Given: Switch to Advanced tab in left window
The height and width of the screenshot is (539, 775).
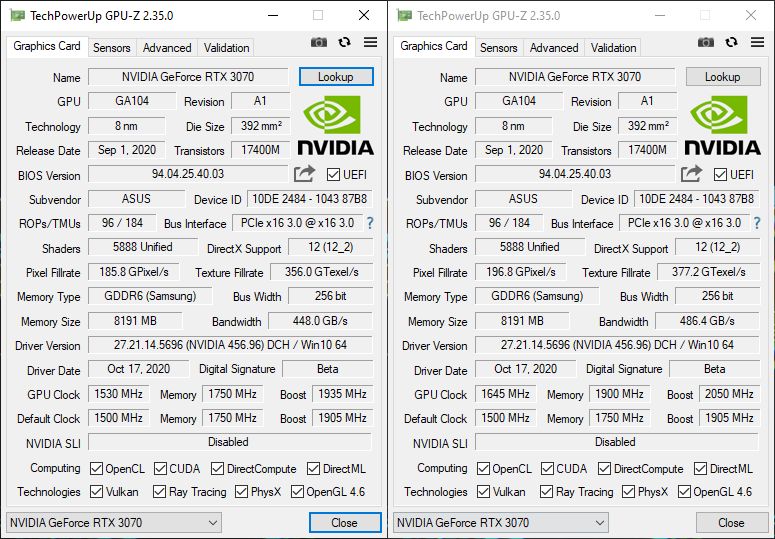Looking at the screenshot, I should 167,48.
